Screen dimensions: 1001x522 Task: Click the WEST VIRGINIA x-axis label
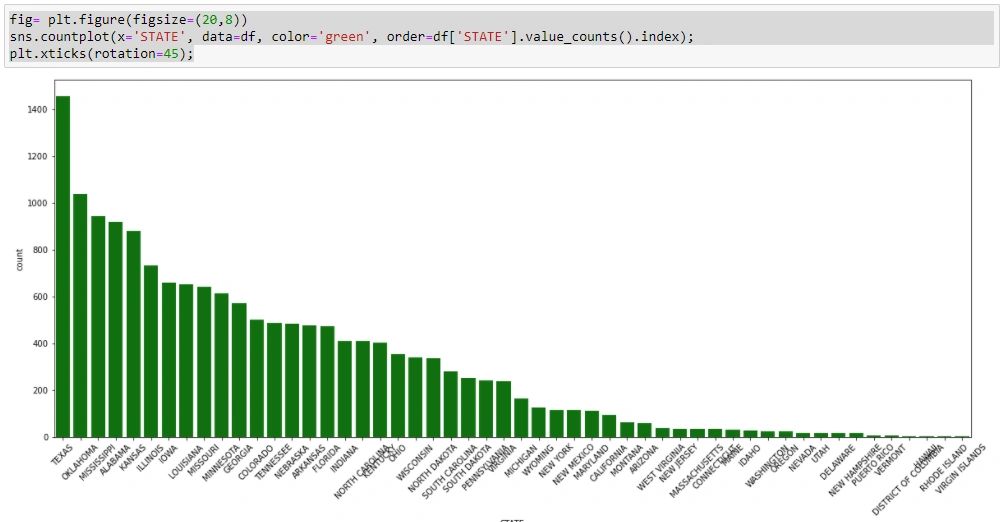point(661,468)
